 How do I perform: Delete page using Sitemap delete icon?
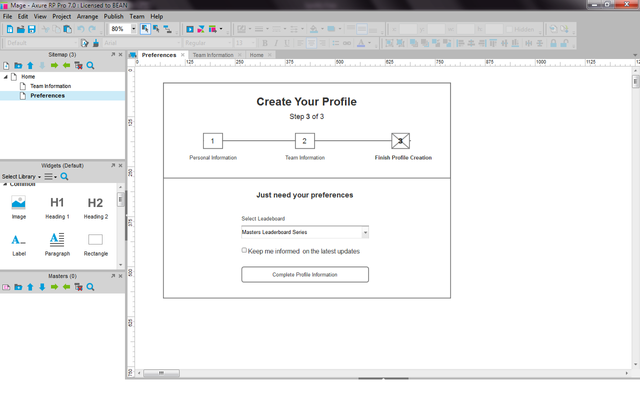(x=78, y=66)
